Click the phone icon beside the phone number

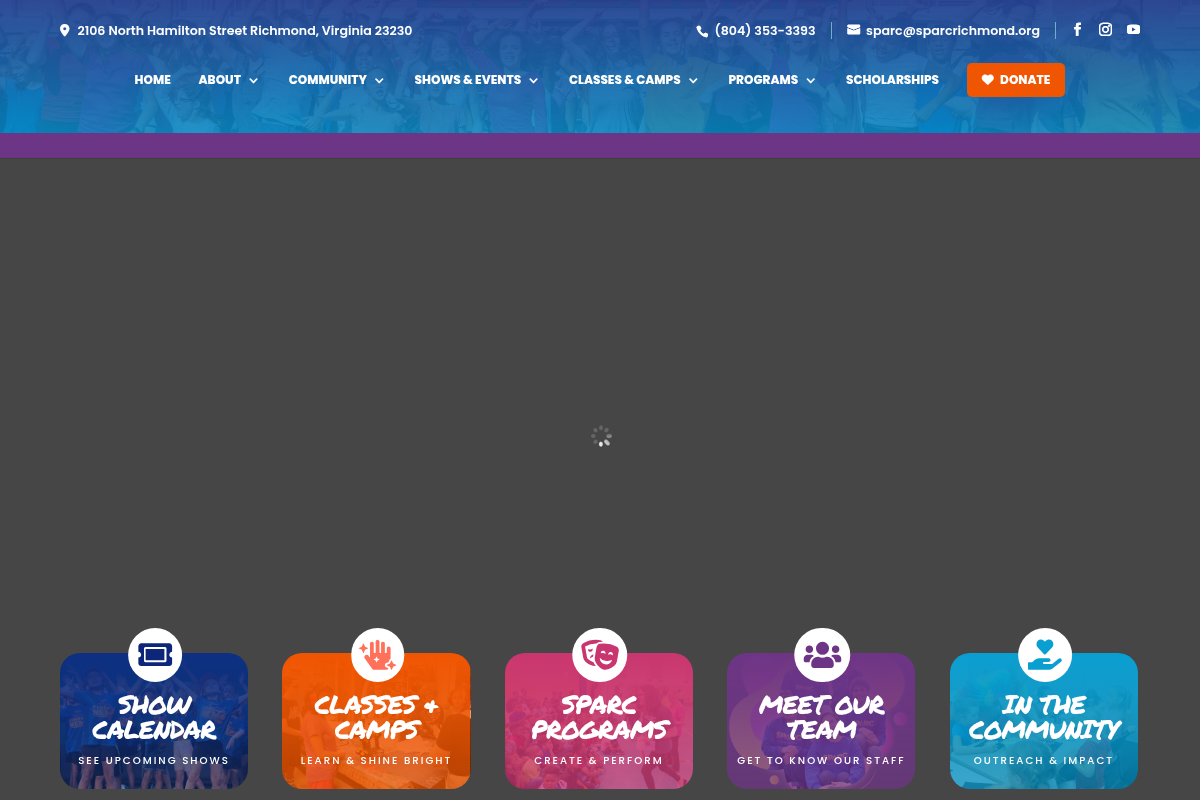point(701,30)
